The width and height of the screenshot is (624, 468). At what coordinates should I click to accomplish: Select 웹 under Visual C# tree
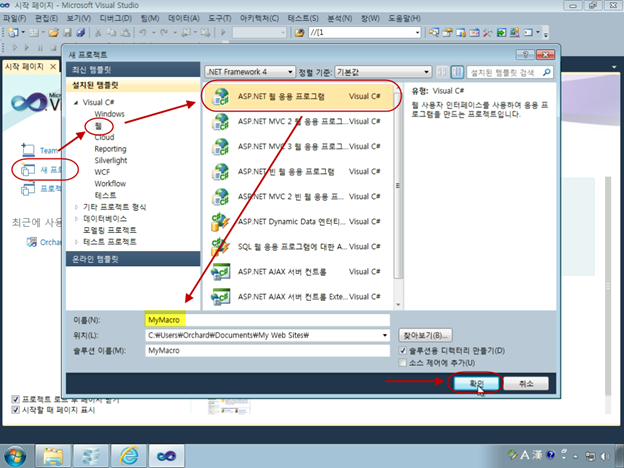[x=98, y=126]
